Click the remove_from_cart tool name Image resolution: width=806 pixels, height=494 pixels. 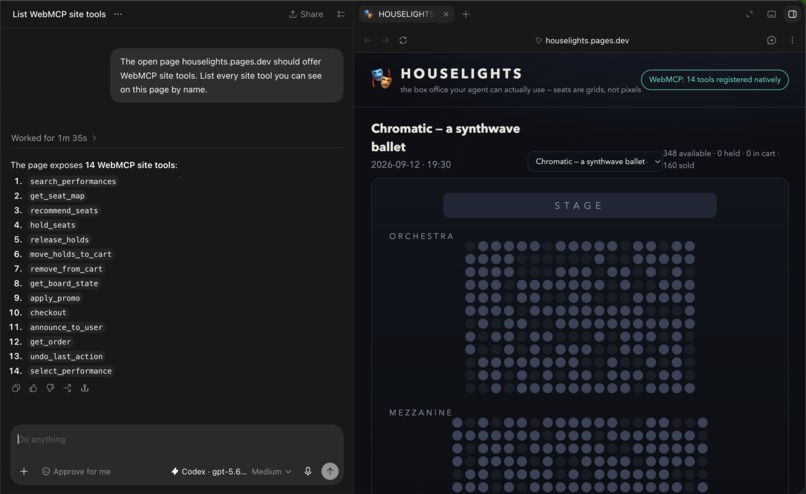(x=66, y=269)
